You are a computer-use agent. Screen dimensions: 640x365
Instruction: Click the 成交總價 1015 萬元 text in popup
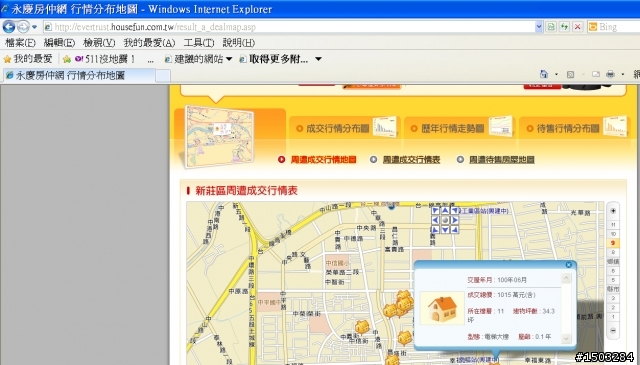click(501, 295)
